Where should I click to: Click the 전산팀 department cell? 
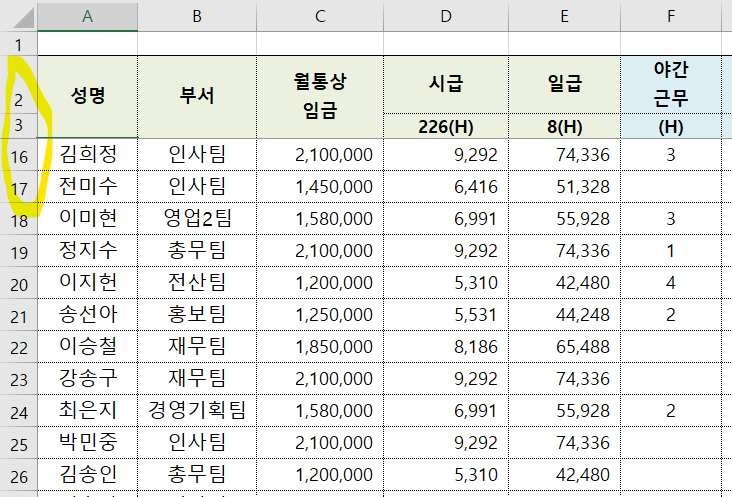tap(197, 283)
